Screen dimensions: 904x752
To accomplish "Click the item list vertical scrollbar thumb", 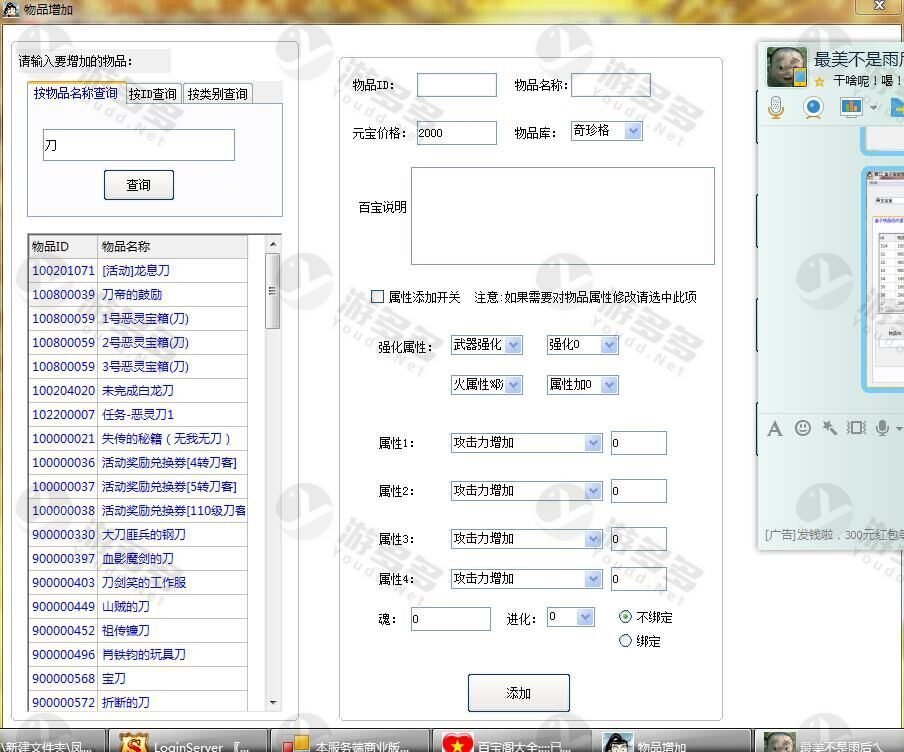I will click(272, 290).
